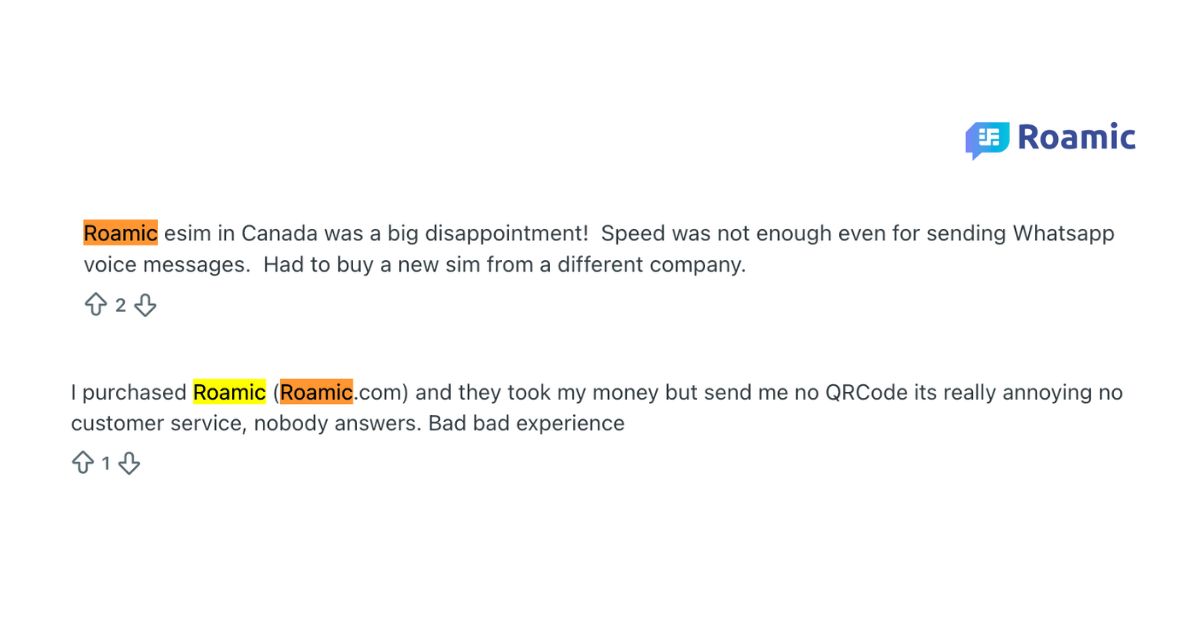1200x630 pixels.
Task: Upvote the Canada esim disappointment comment
Action: pyautogui.click(x=95, y=305)
